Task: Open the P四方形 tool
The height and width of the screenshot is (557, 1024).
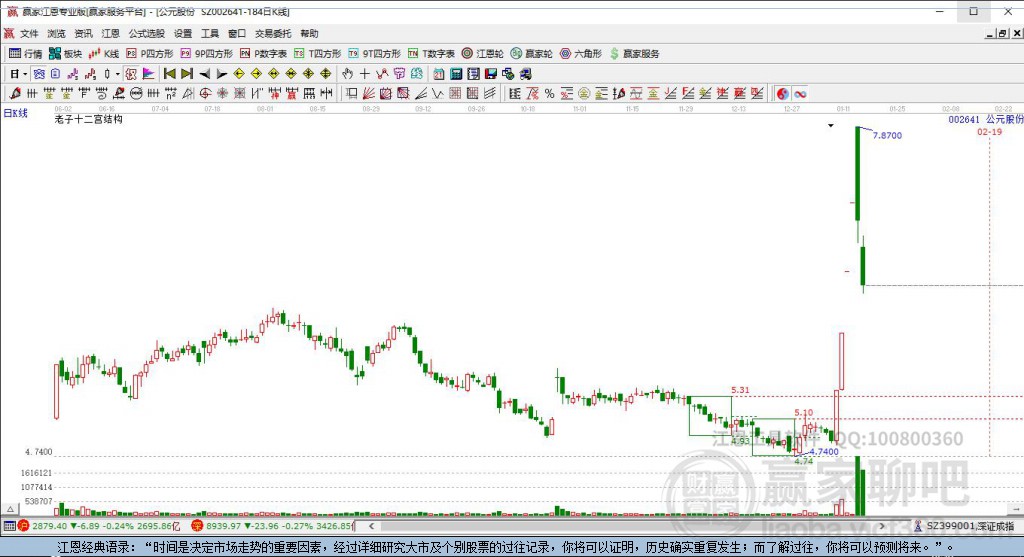Action: 150,54
